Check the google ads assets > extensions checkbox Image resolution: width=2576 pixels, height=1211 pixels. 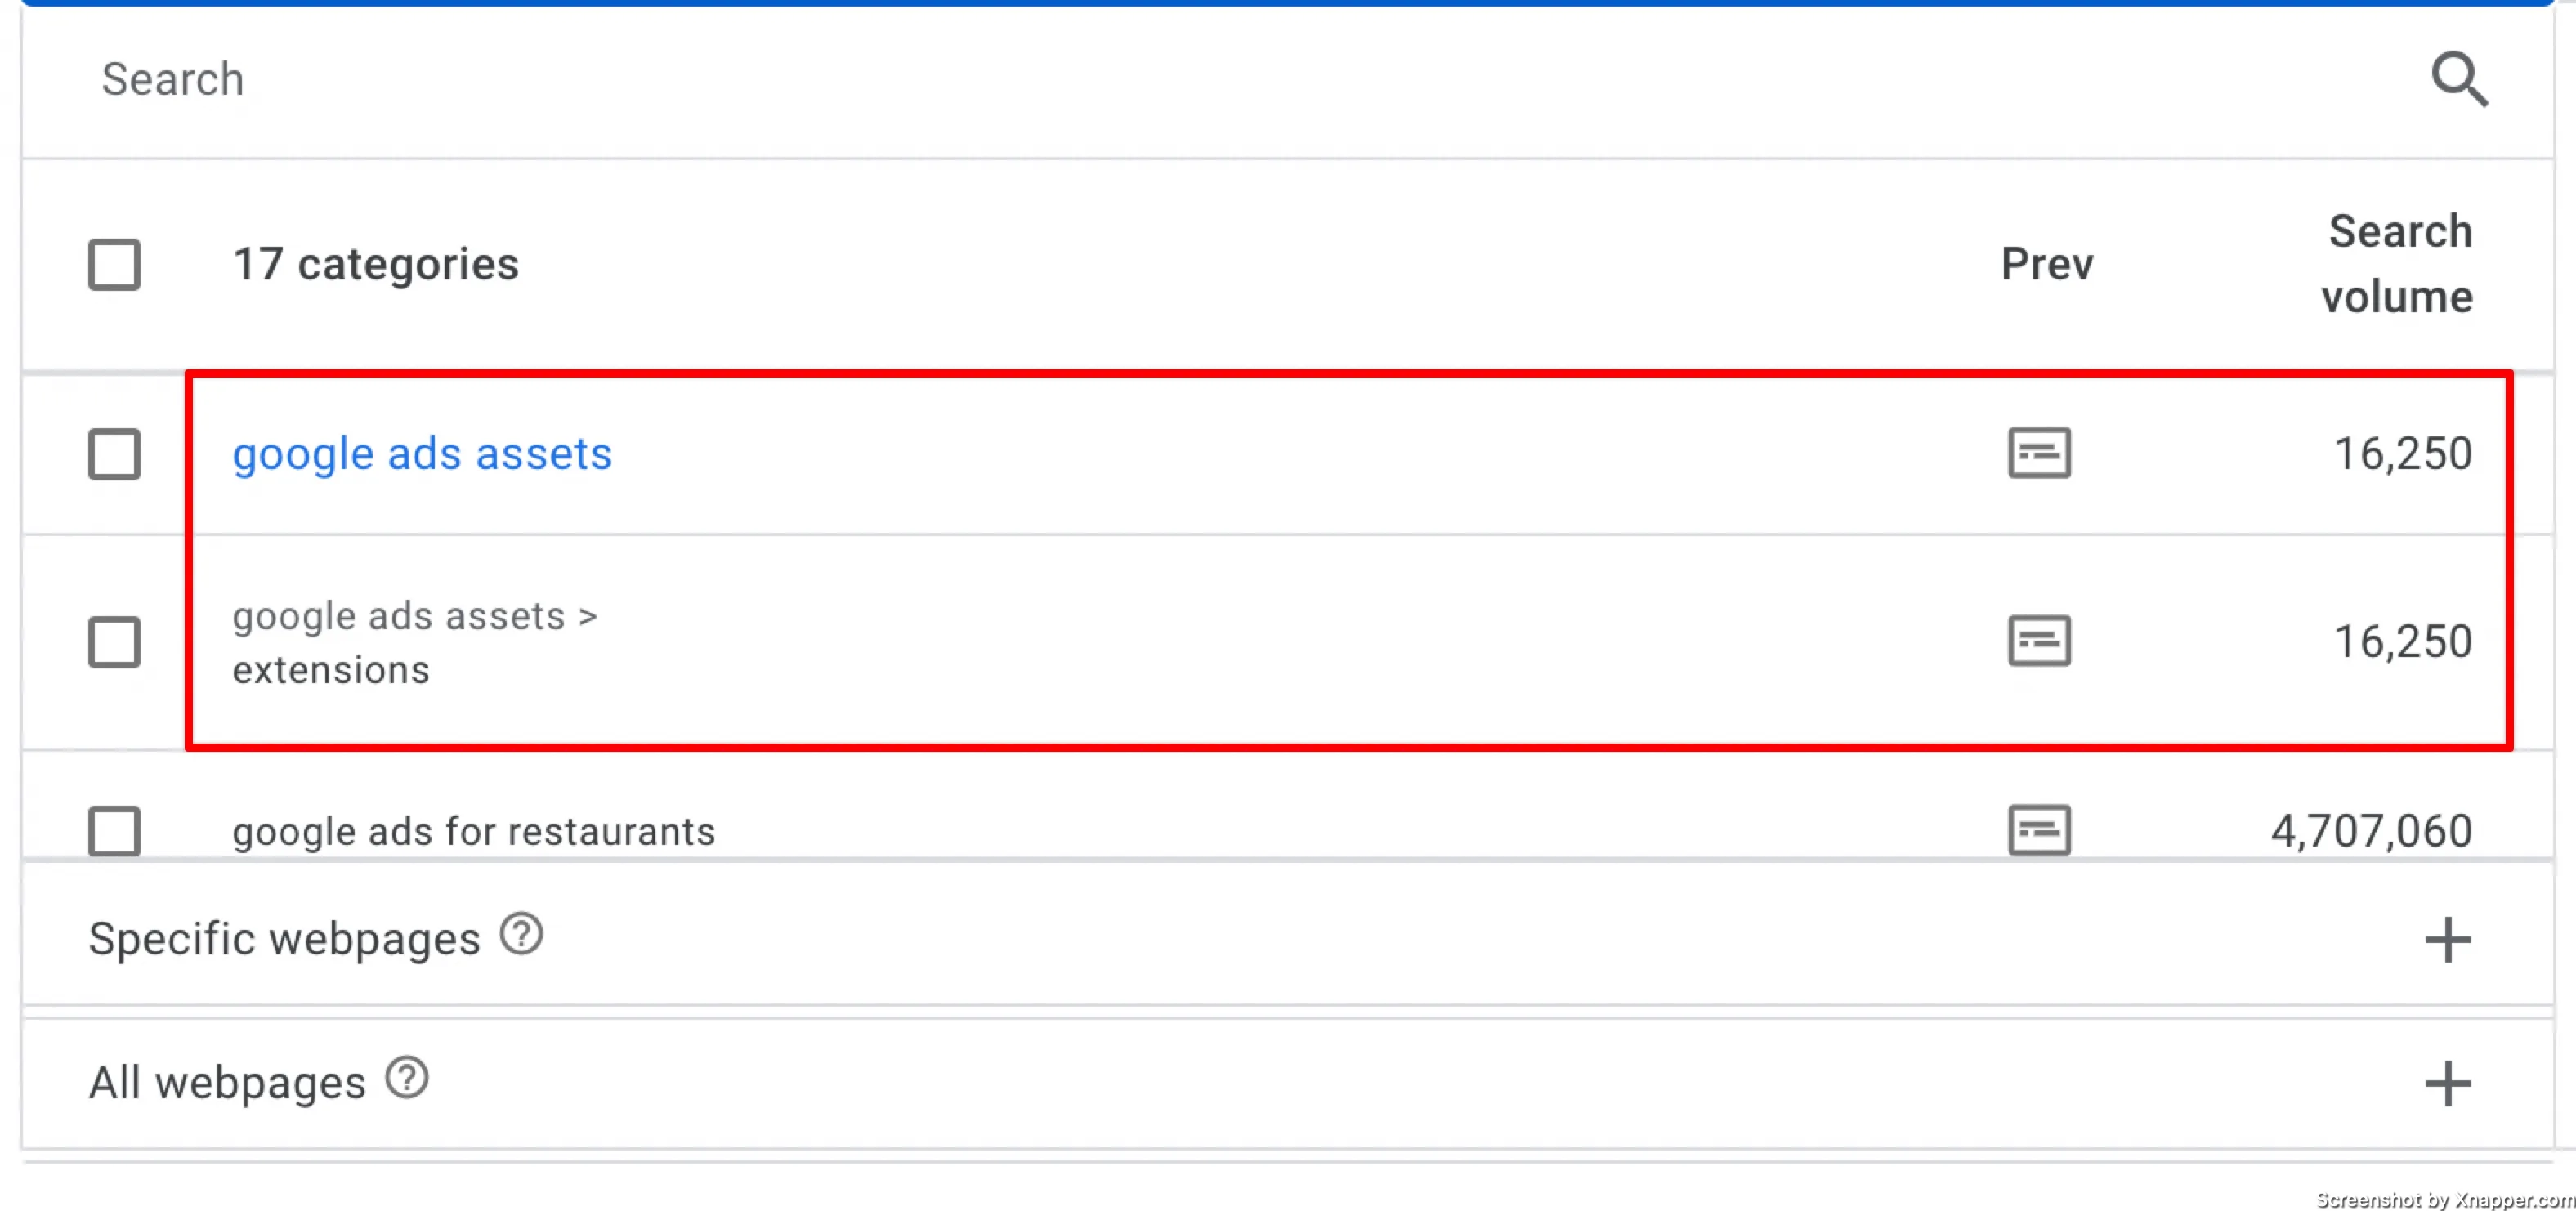(114, 642)
